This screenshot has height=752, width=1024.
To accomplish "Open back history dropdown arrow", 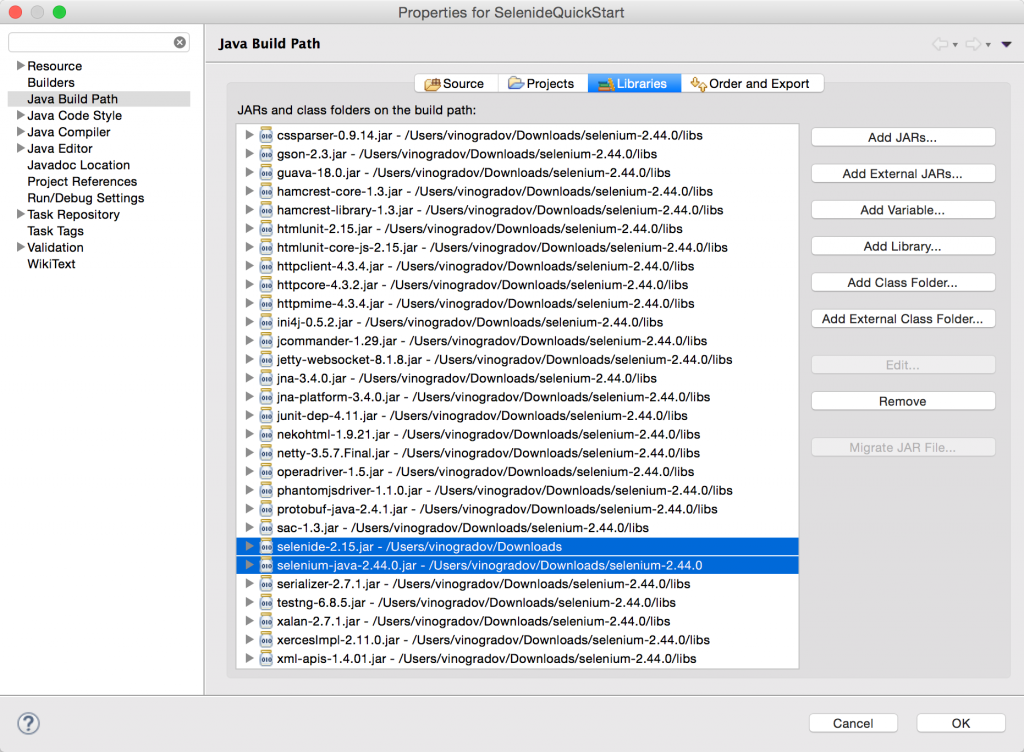I will point(955,45).
